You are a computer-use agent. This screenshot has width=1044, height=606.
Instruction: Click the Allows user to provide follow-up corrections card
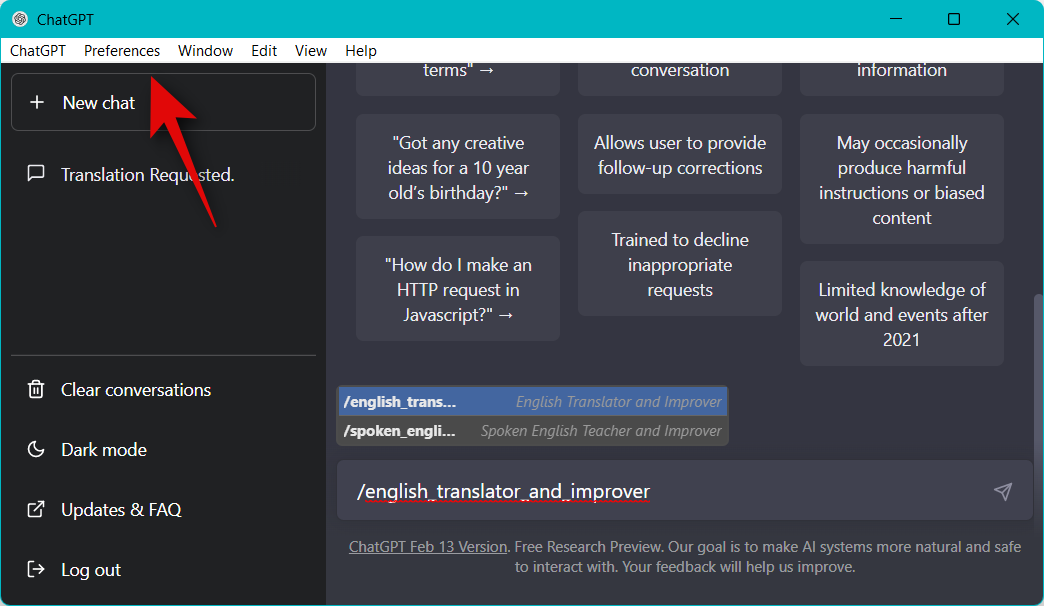click(x=680, y=154)
